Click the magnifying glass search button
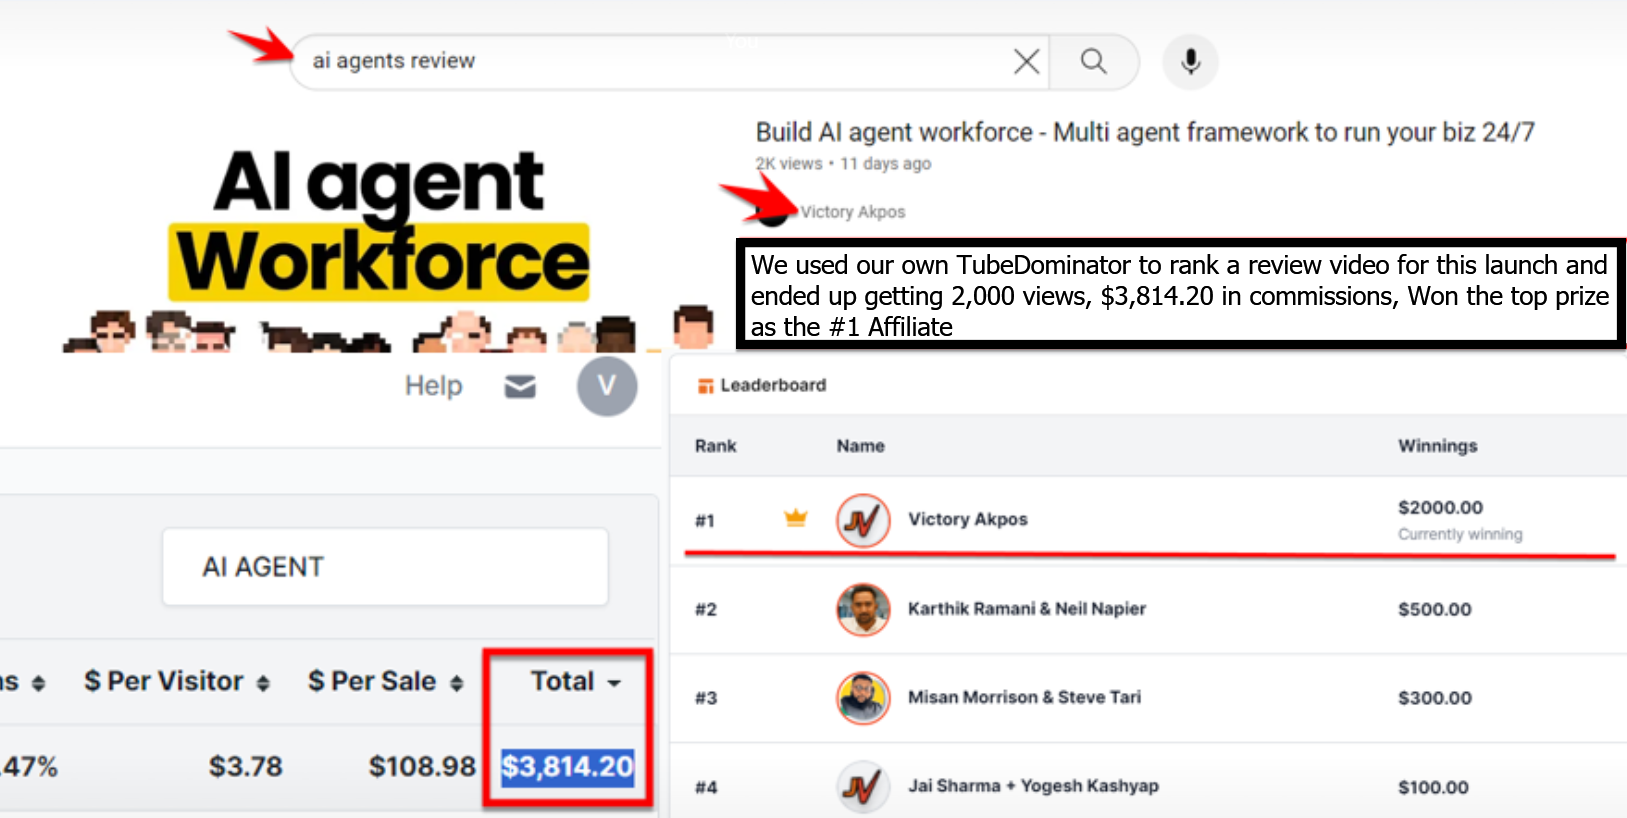 [x=1094, y=62]
